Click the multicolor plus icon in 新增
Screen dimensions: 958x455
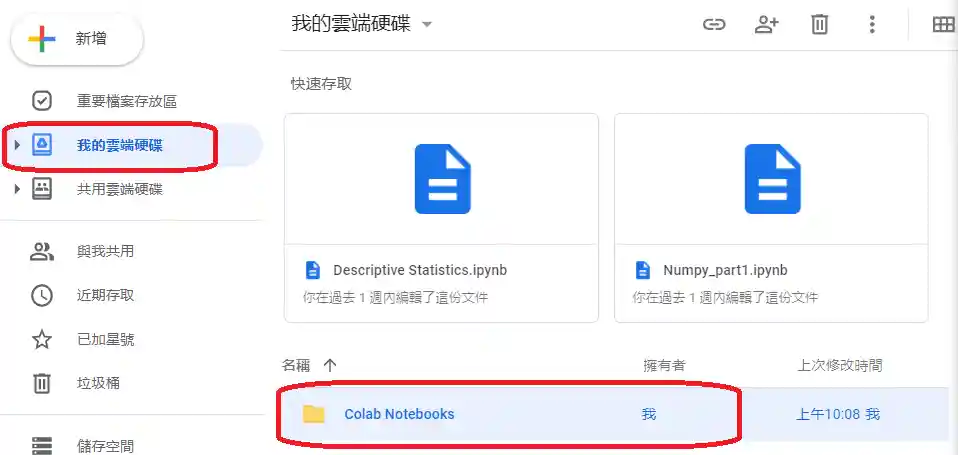[42, 39]
